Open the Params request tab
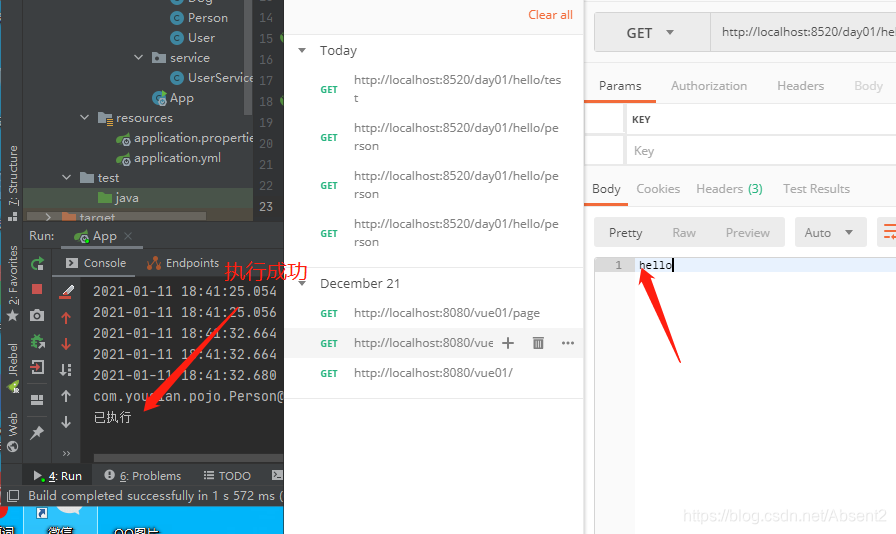This screenshot has width=896, height=534. 620,86
